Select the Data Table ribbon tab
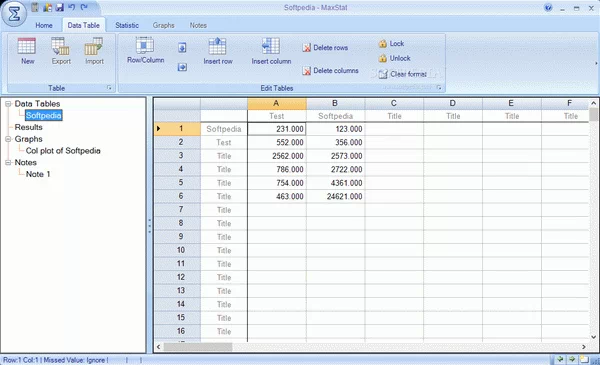 (x=83, y=25)
